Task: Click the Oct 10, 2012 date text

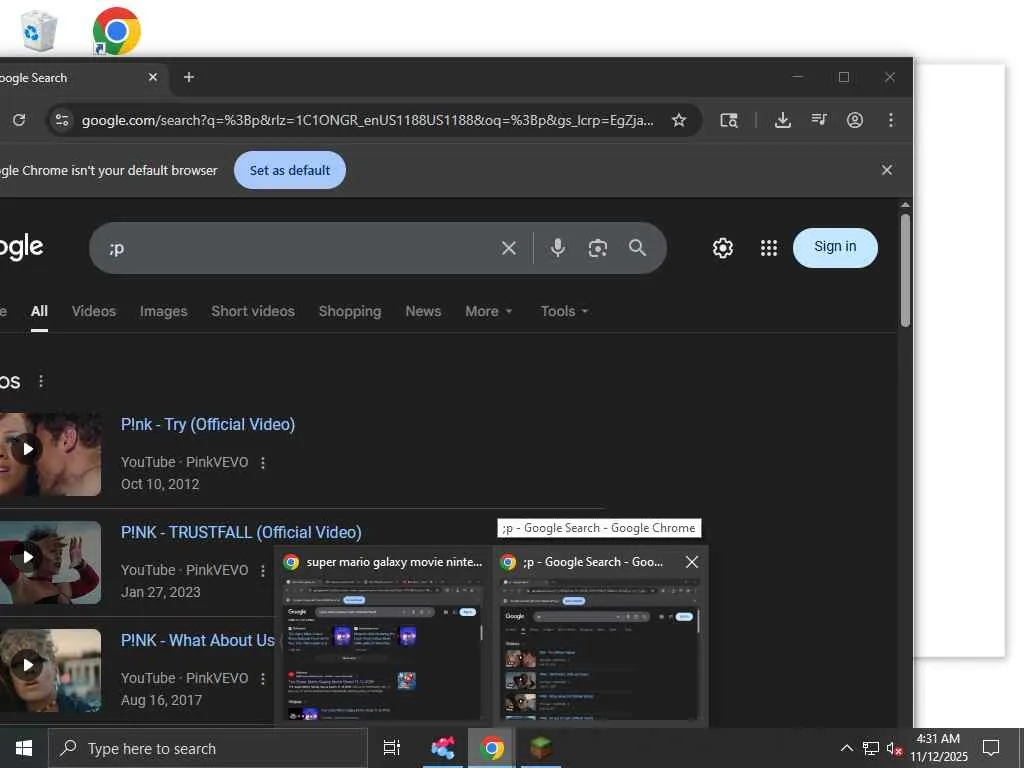Action: pyautogui.click(x=160, y=484)
